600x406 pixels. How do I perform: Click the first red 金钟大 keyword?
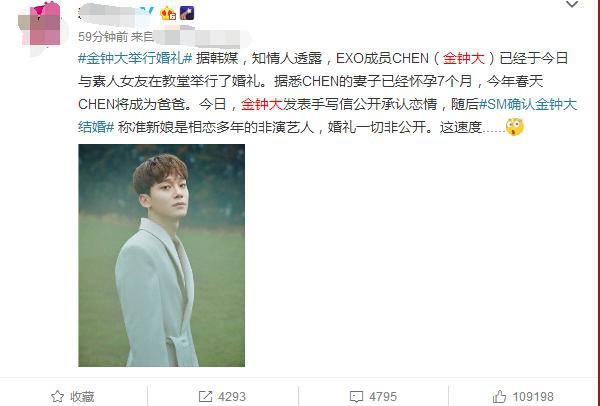(464, 58)
